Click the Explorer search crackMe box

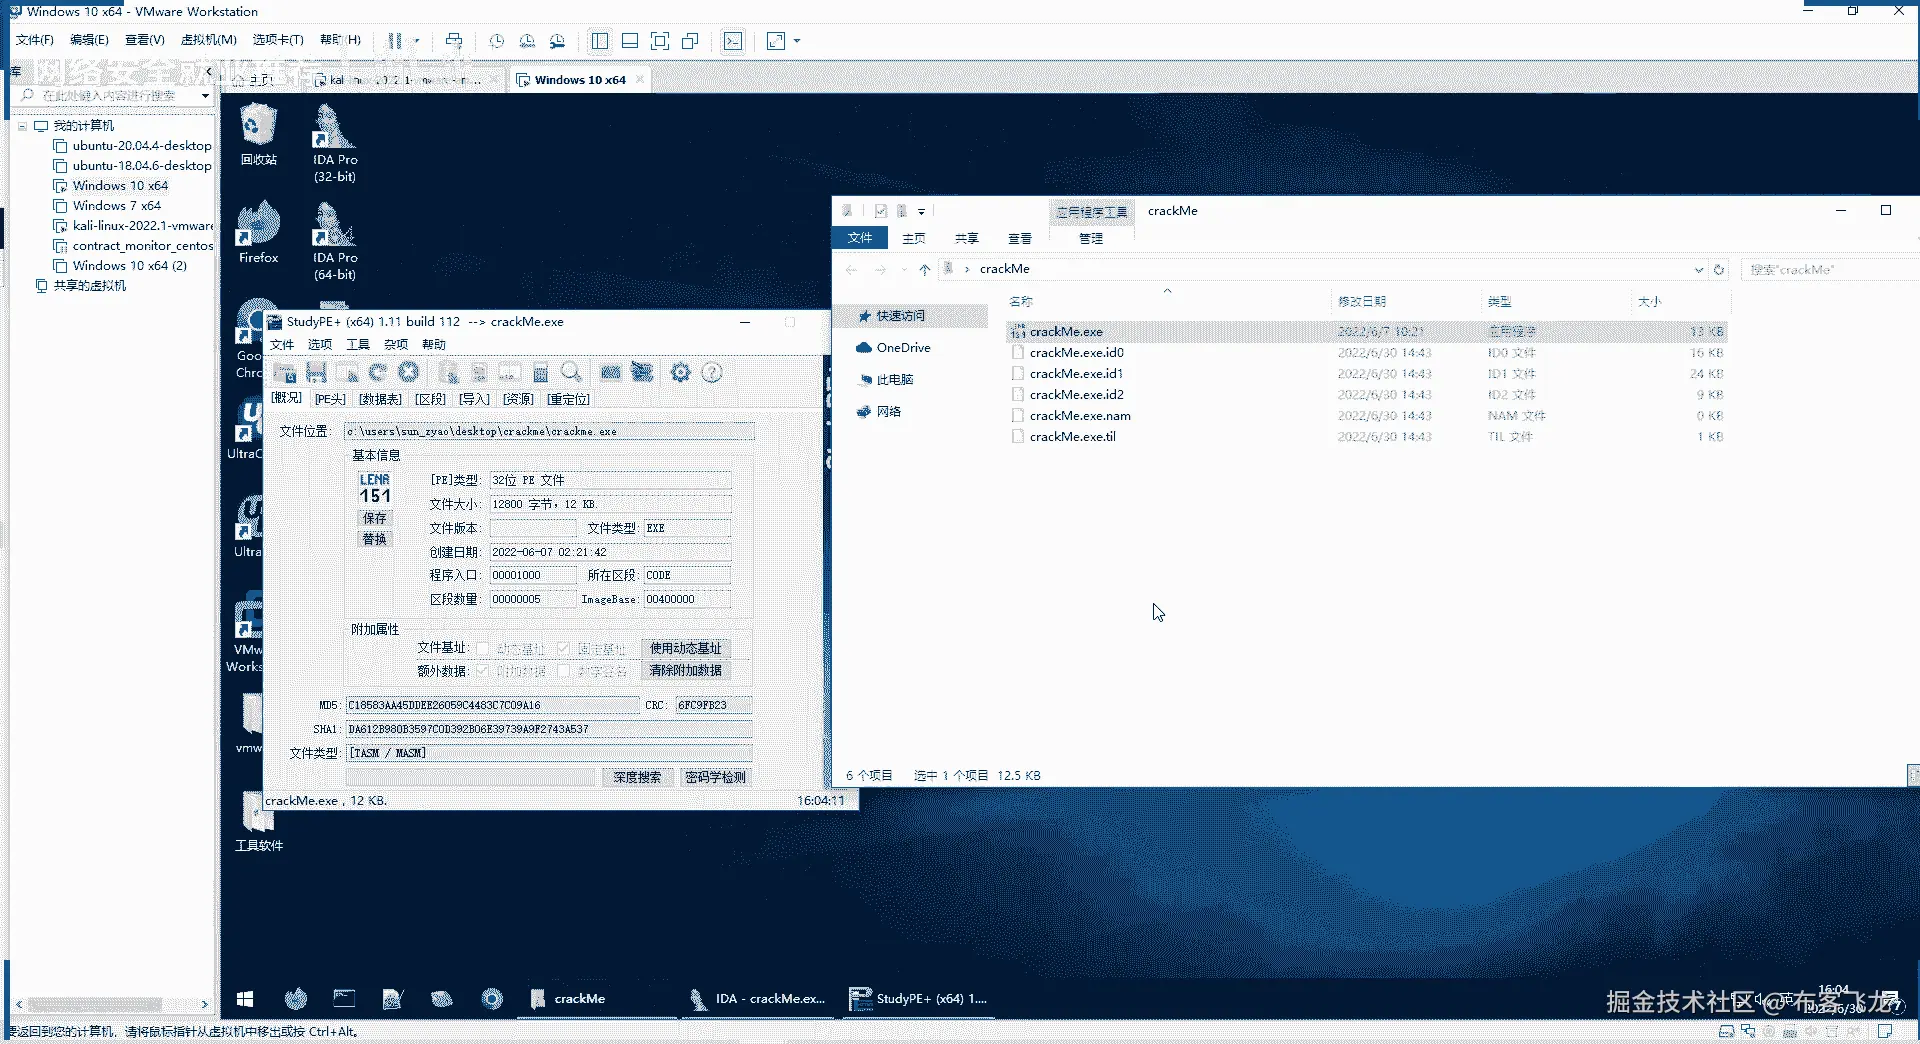tap(1829, 269)
